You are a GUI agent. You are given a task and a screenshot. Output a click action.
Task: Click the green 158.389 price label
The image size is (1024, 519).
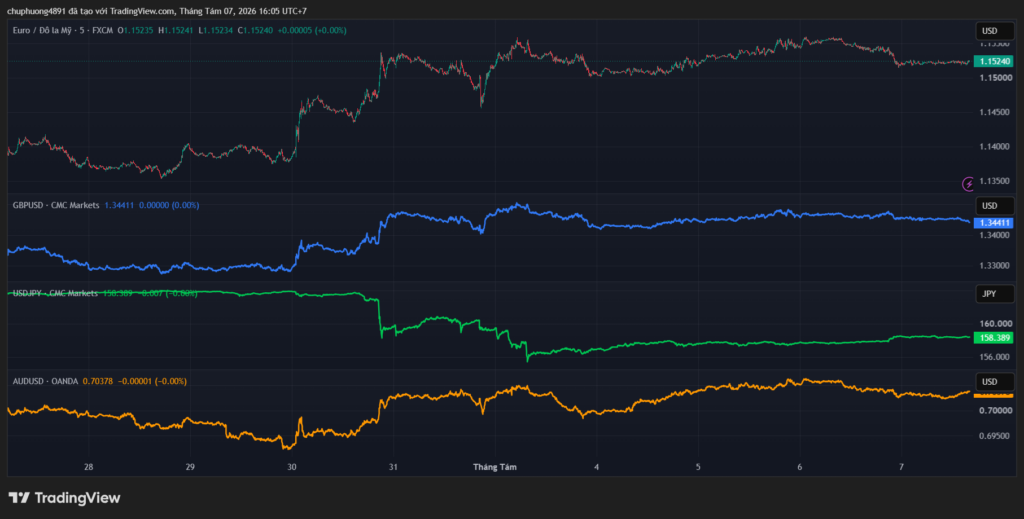[x=993, y=338]
